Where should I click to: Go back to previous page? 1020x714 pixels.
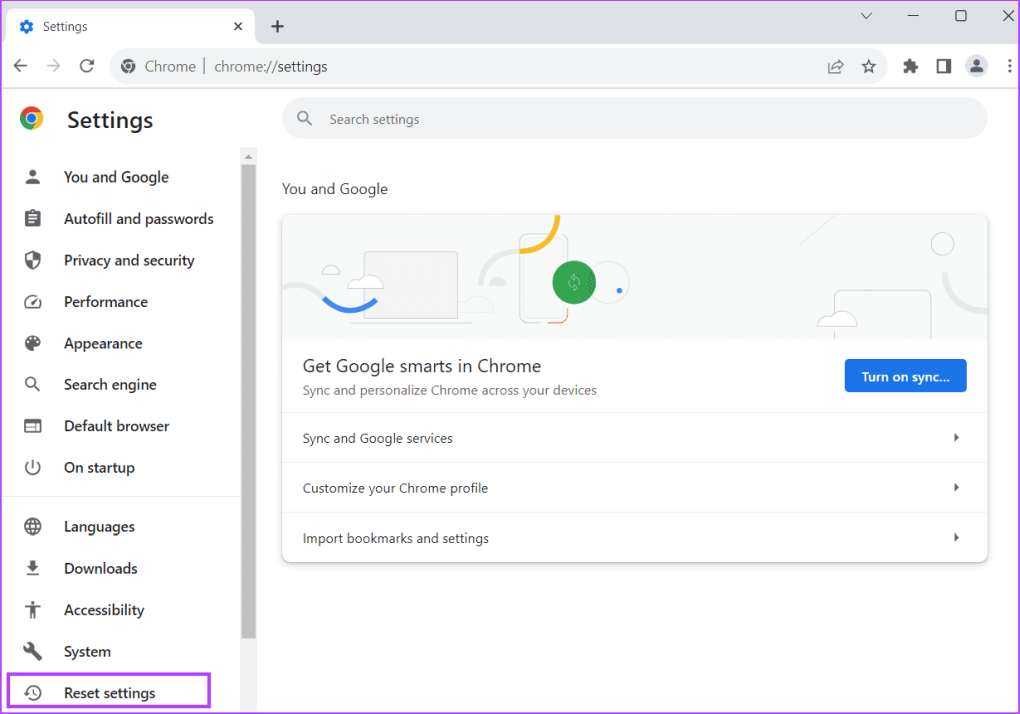click(21, 66)
